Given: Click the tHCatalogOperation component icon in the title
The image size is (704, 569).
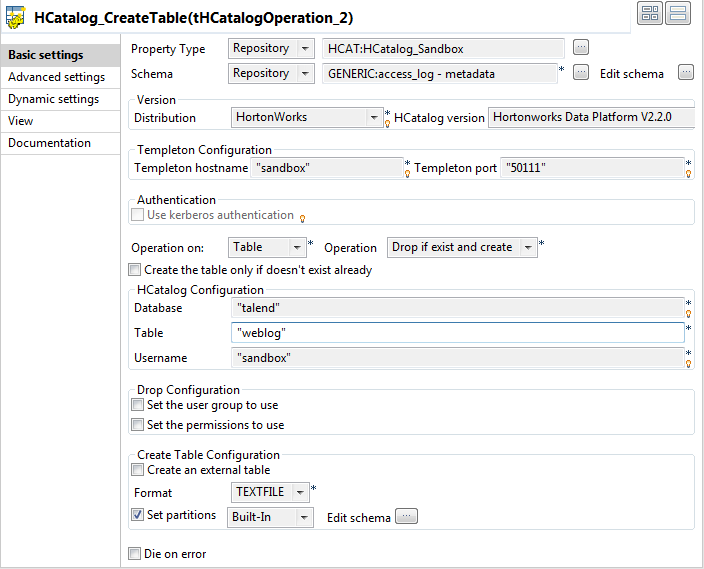Looking at the screenshot, I should (15, 18).
